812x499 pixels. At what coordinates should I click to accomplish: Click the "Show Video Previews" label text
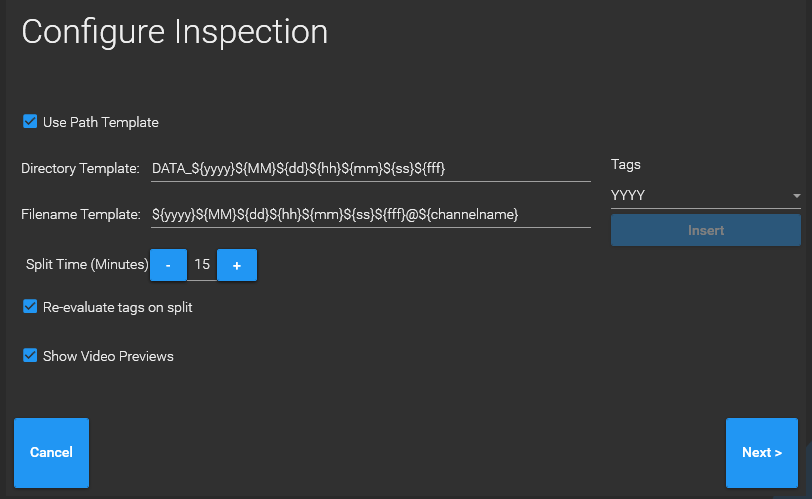coord(108,356)
